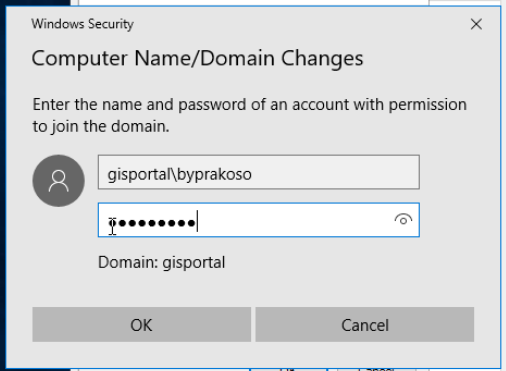The height and width of the screenshot is (371, 506).
Task: Select the Windows Security title text
Action: click(x=82, y=24)
